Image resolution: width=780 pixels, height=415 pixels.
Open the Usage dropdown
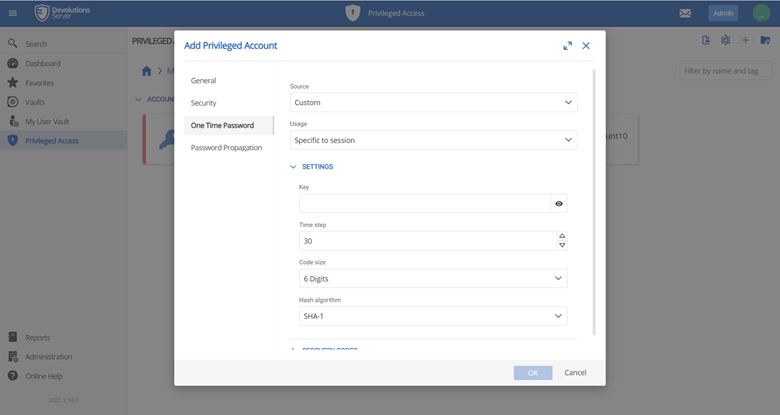point(433,140)
